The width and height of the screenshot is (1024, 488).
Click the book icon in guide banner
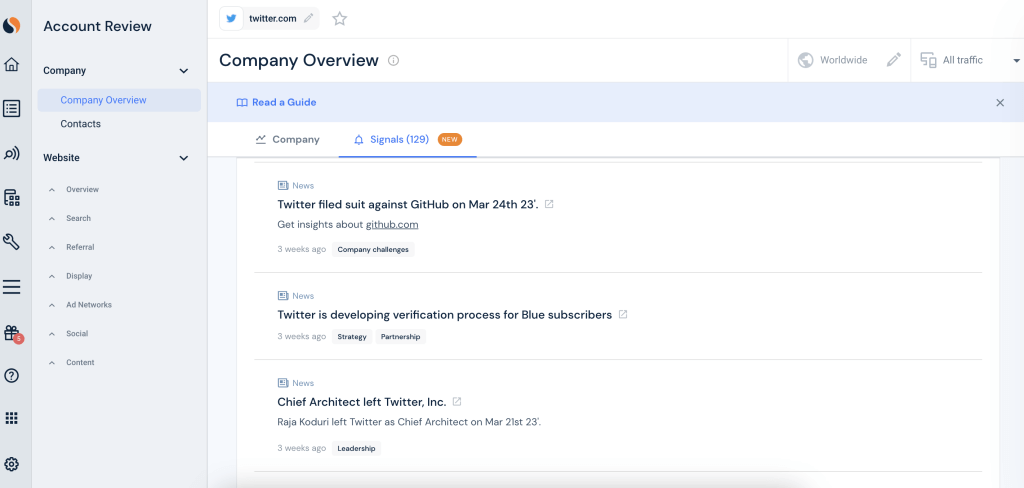(x=242, y=103)
